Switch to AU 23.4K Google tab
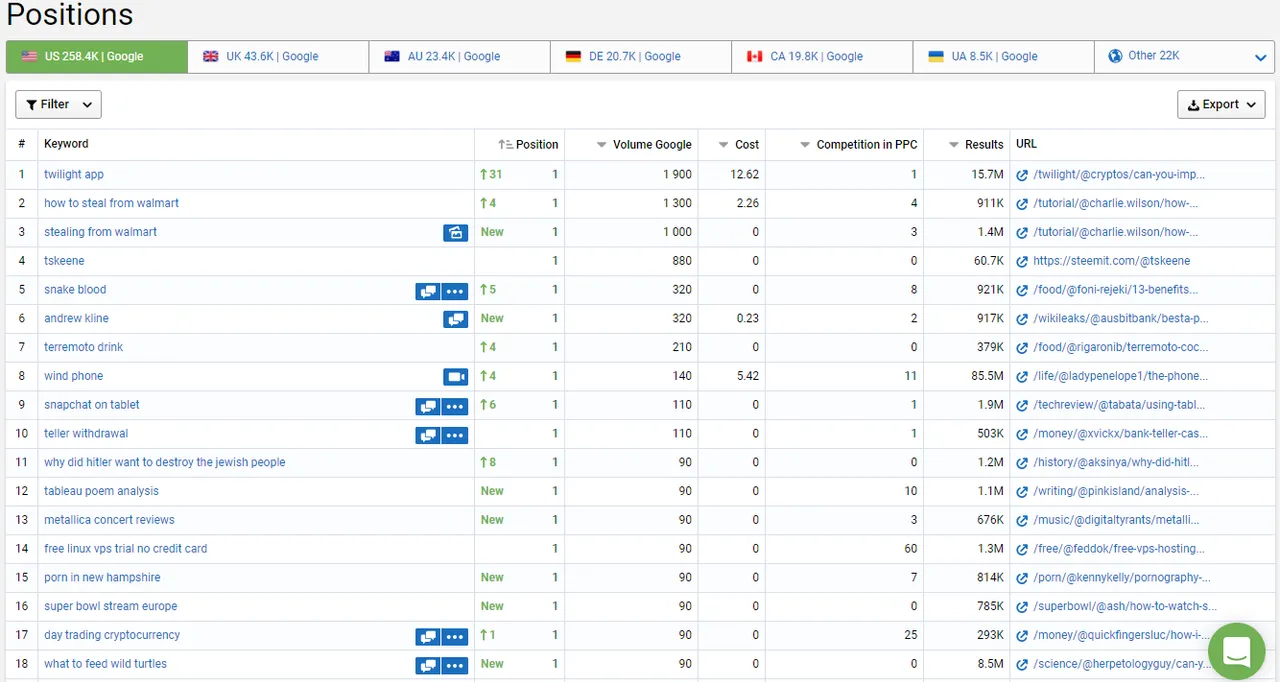 [459, 57]
